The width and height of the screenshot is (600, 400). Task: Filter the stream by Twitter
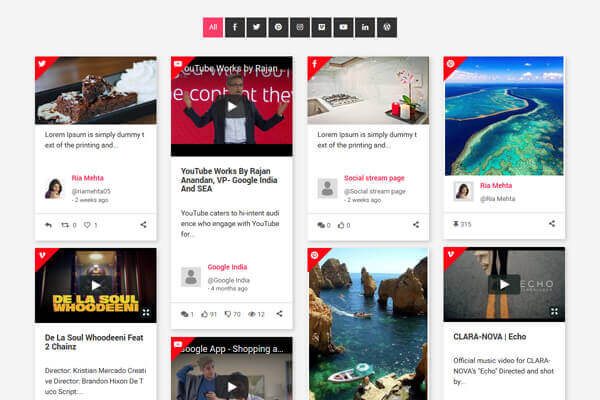tap(256, 27)
